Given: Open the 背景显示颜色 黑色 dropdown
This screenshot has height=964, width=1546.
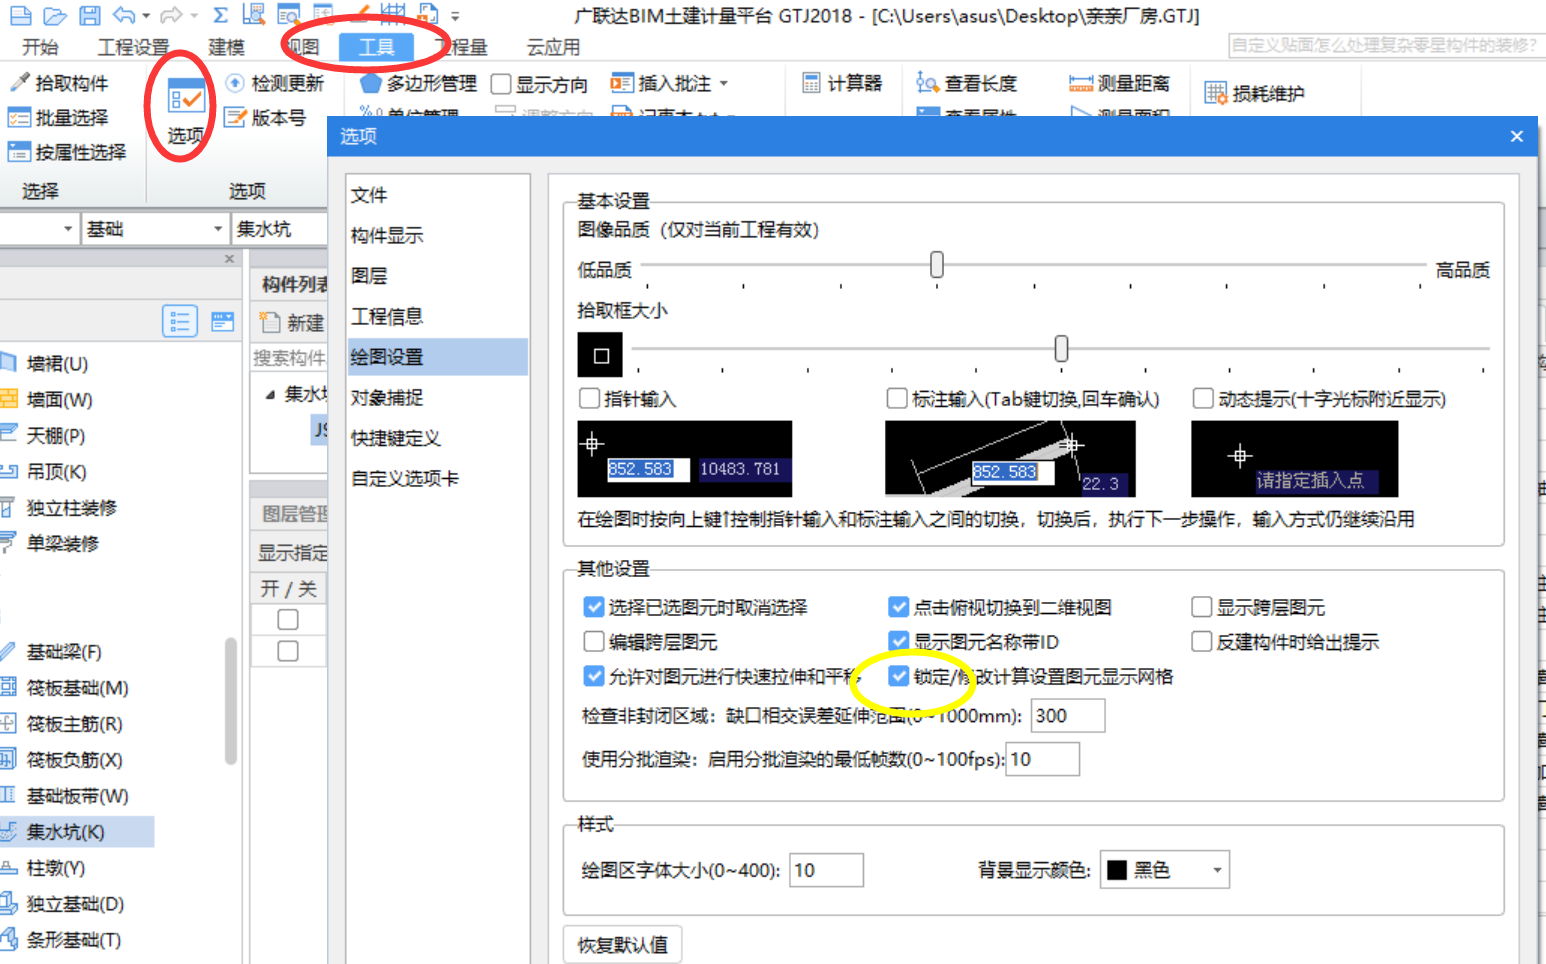Looking at the screenshot, I should [x=1165, y=870].
